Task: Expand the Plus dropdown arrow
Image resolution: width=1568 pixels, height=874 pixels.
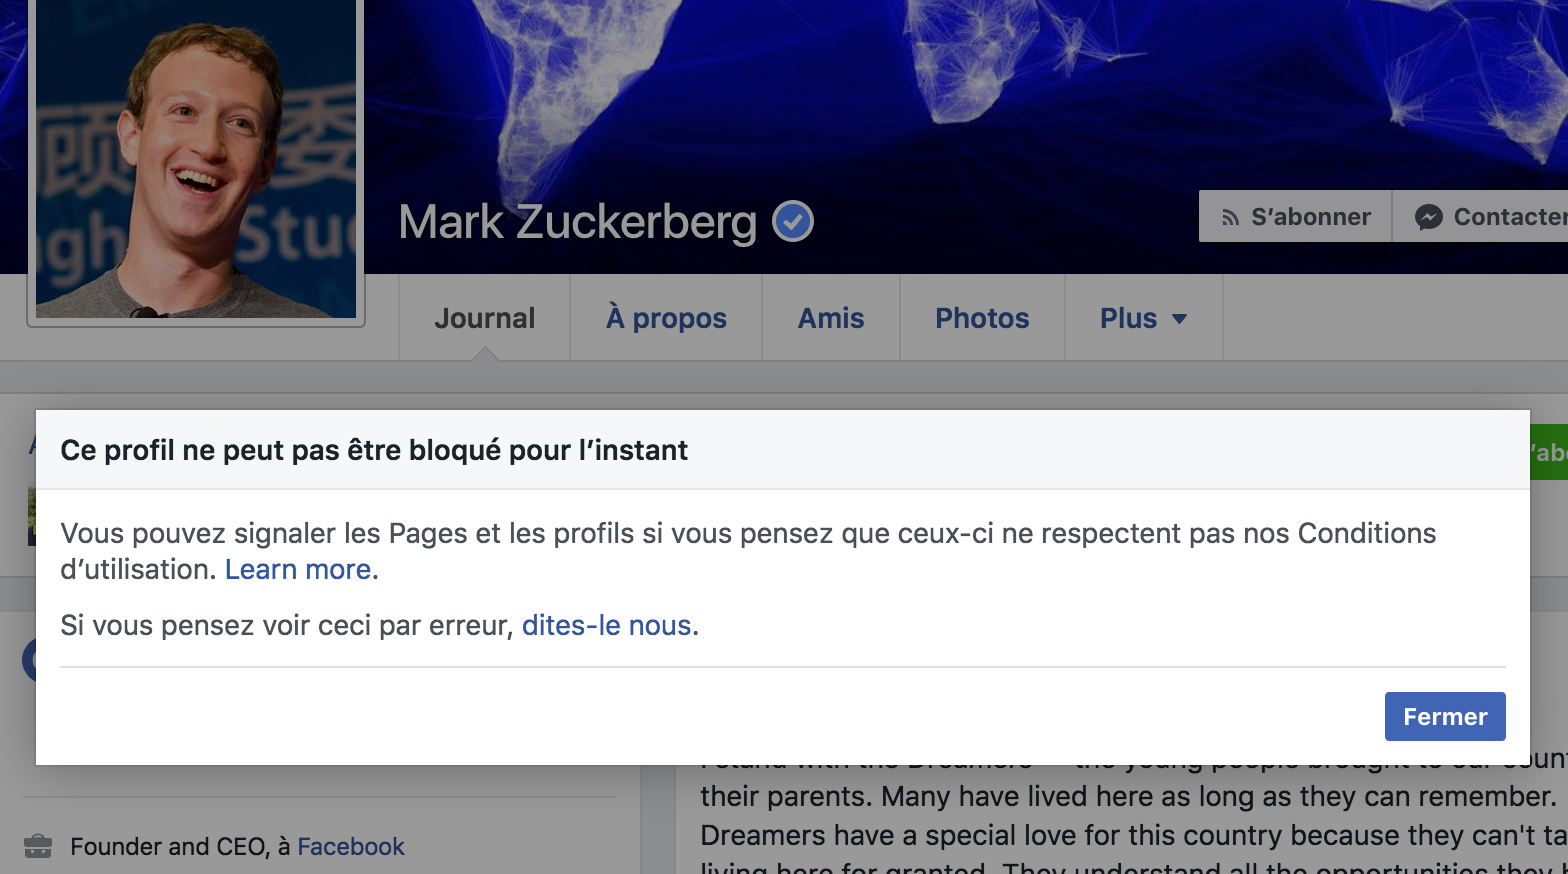Action: coord(1179,319)
